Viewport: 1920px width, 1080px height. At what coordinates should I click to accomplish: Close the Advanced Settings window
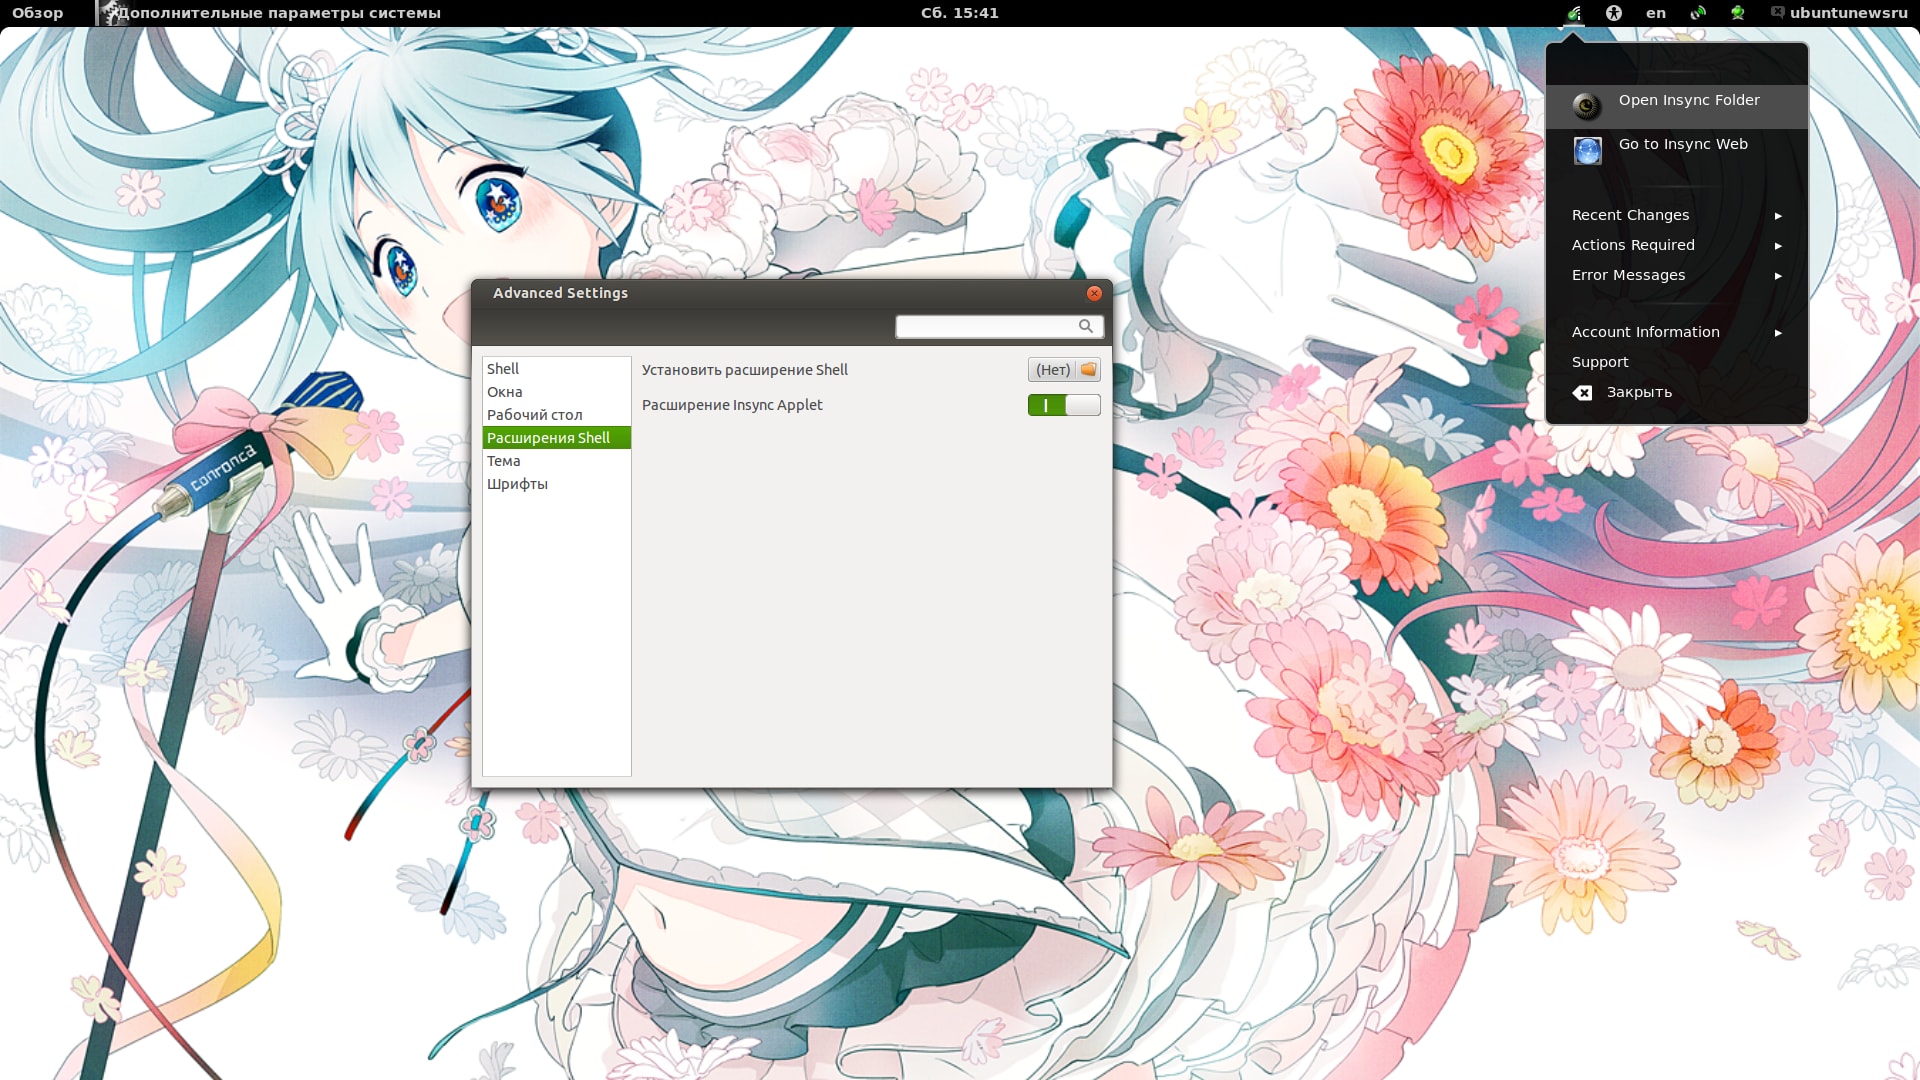(x=1094, y=293)
